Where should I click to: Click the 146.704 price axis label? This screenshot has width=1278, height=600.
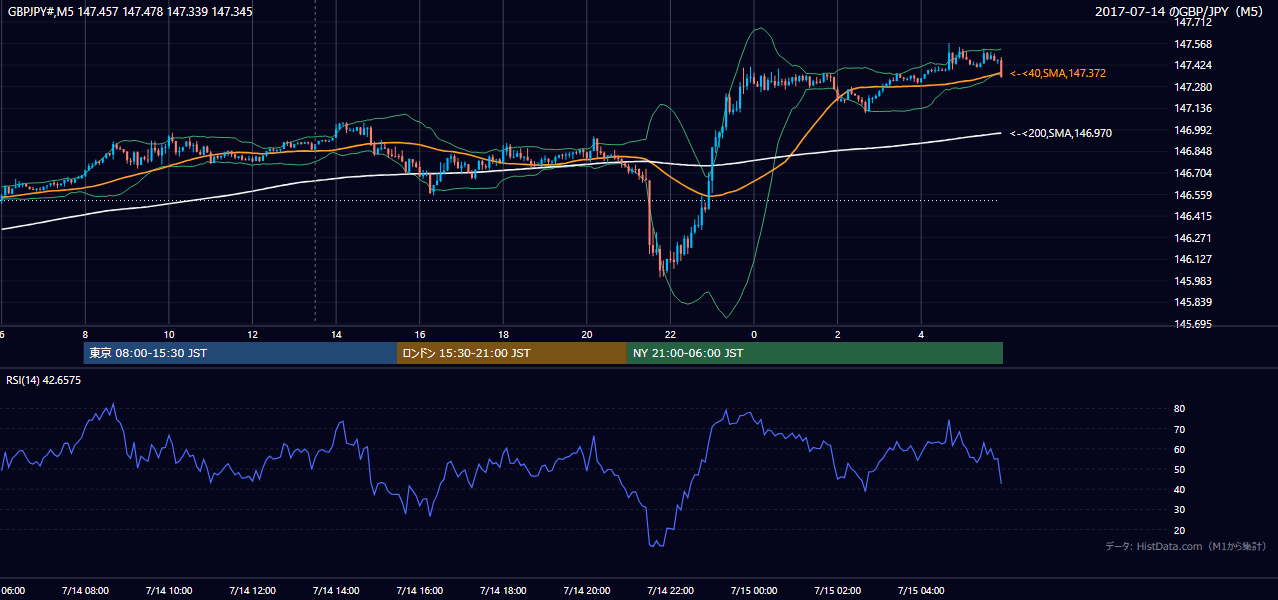click(1192, 173)
